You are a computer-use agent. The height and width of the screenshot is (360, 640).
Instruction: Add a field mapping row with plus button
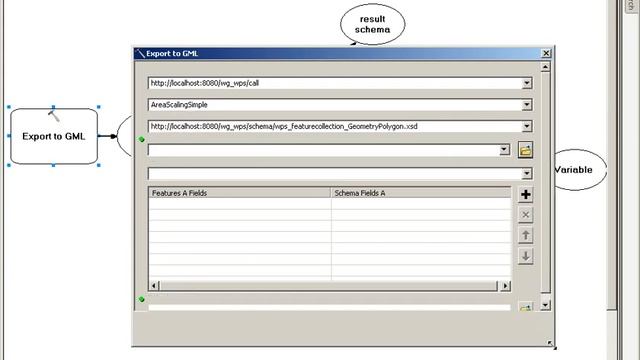tap(525, 194)
